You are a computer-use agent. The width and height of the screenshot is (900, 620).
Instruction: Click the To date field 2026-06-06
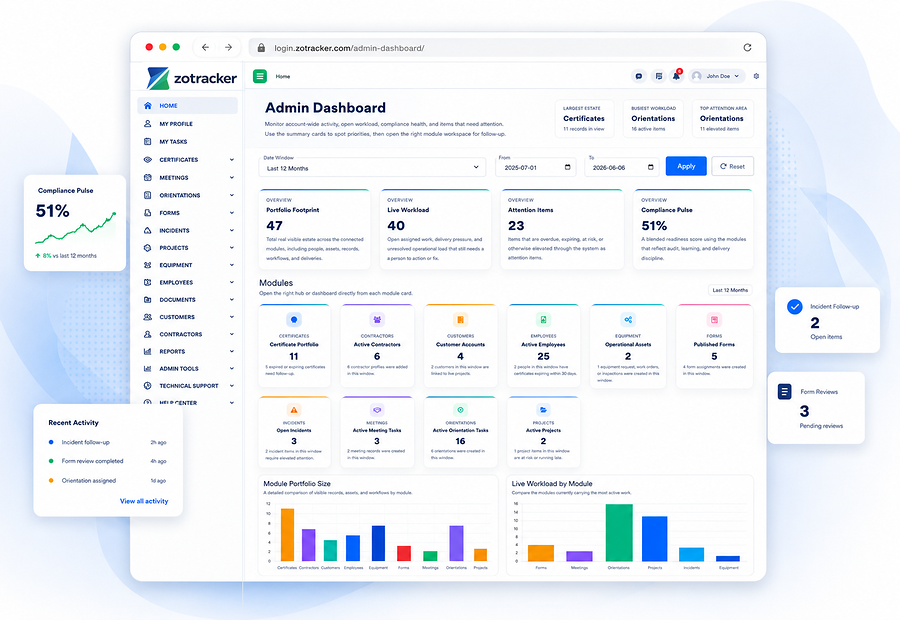[622, 168]
